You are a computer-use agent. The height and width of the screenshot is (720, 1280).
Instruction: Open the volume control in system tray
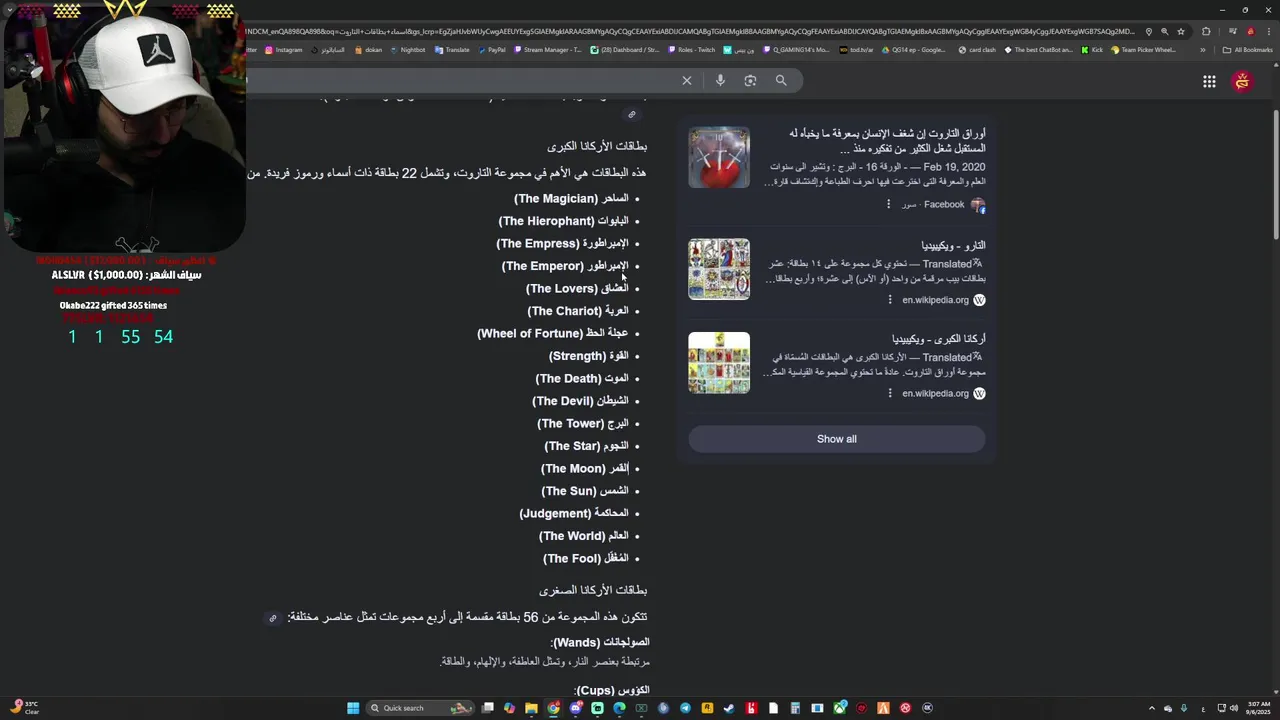pyautogui.click(x=1232, y=708)
